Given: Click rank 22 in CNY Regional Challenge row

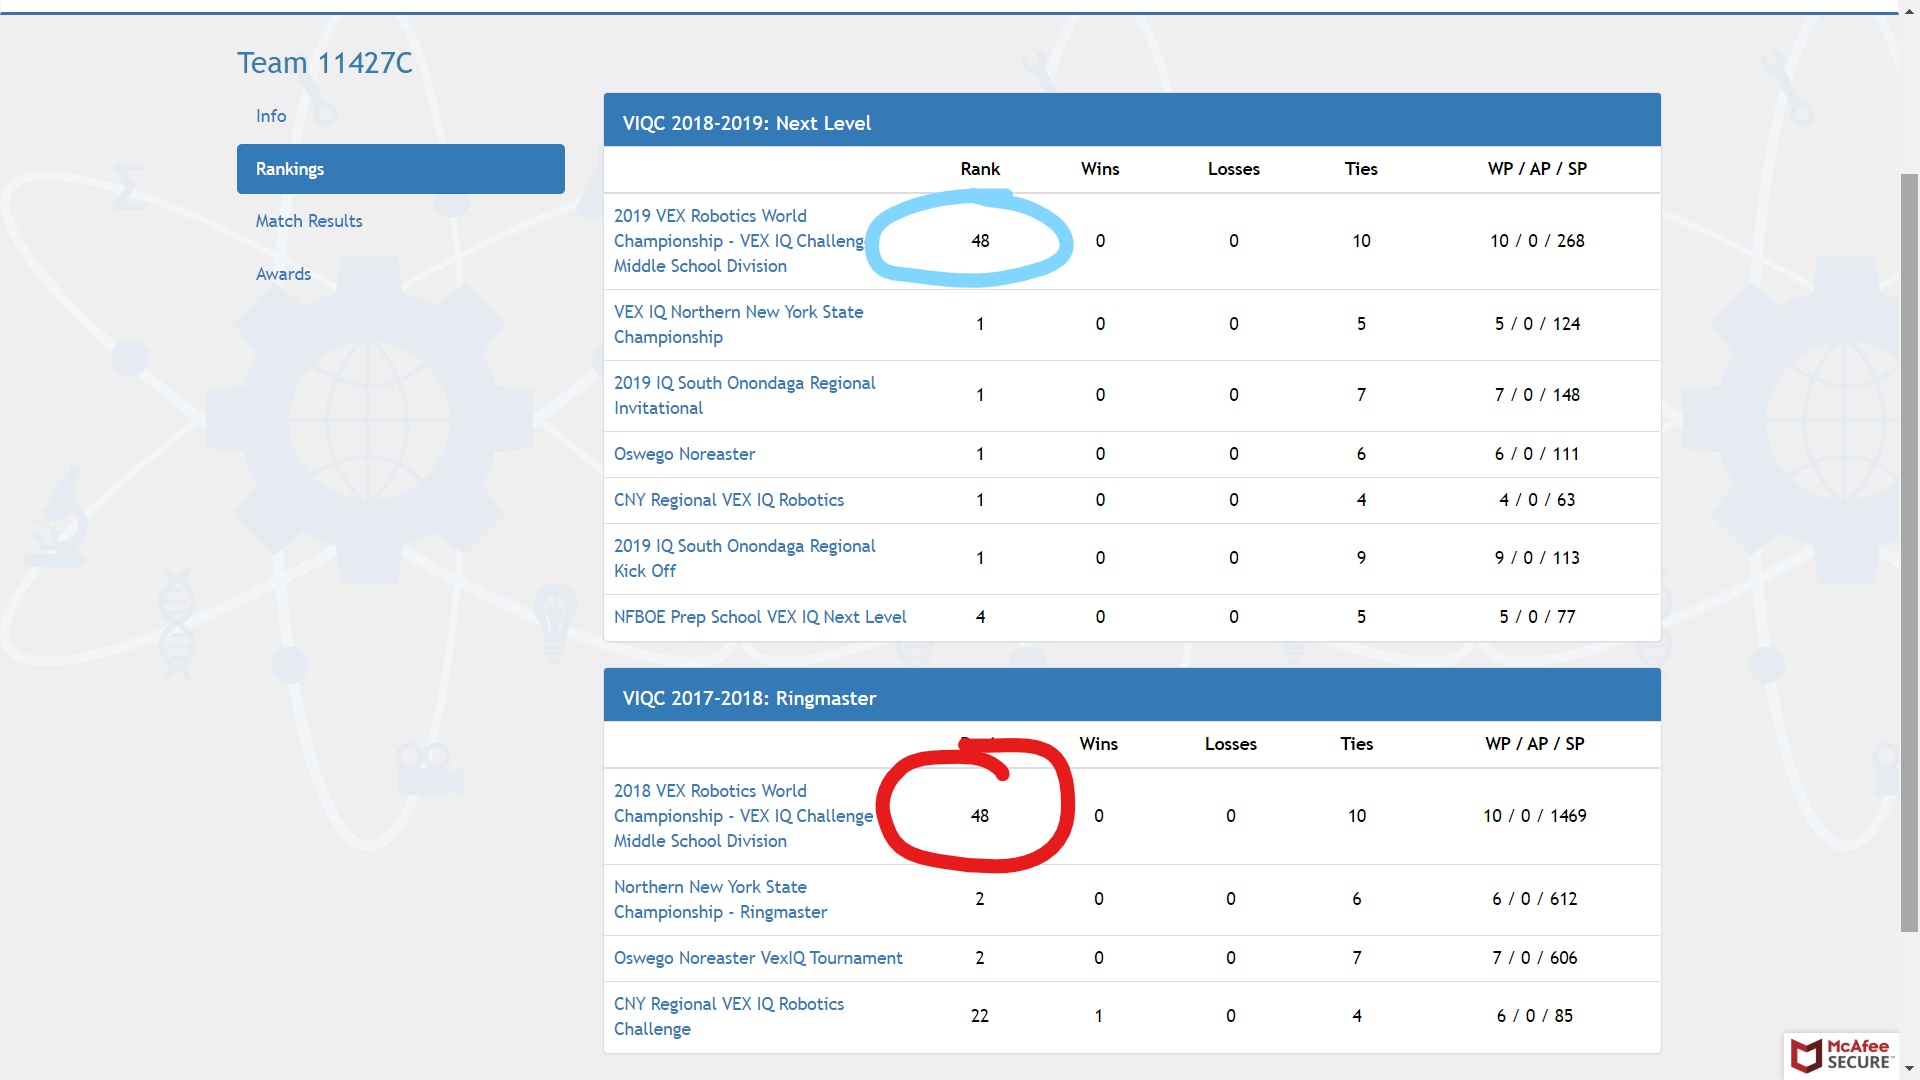Looking at the screenshot, I should (980, 1016).
